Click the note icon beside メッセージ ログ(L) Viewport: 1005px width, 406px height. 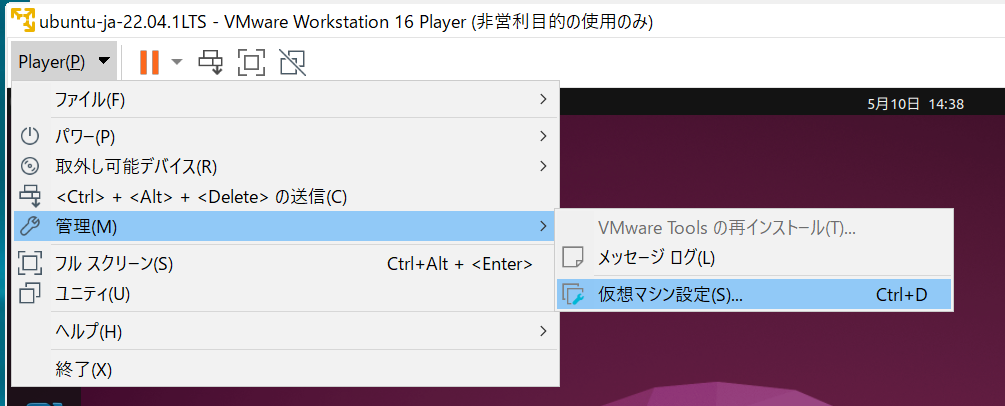point(573,258)
